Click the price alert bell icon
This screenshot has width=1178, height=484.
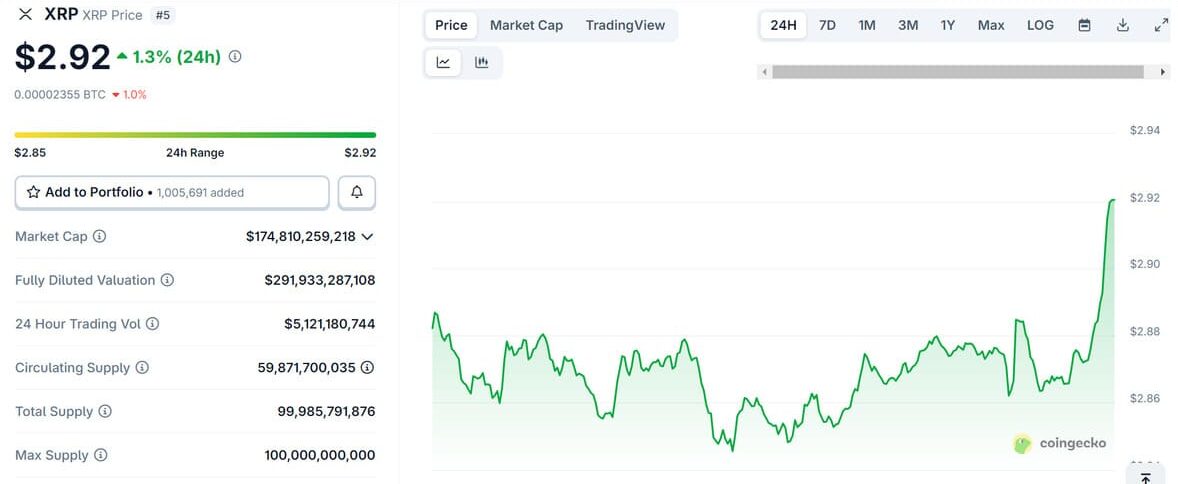pyautogui.click(x=357, y=192)
